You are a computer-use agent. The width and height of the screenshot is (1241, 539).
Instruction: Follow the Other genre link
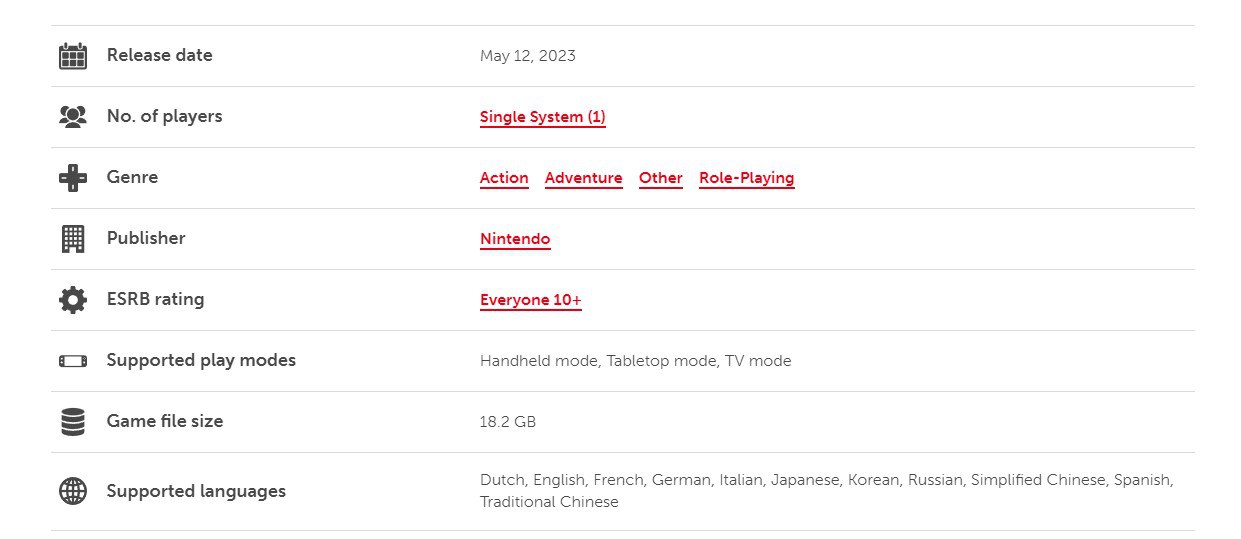661,178
